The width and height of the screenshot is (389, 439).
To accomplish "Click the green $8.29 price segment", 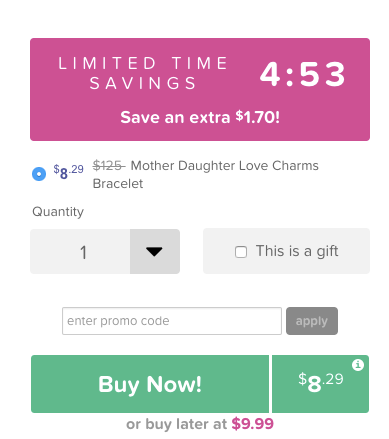I will pos(320,384).
